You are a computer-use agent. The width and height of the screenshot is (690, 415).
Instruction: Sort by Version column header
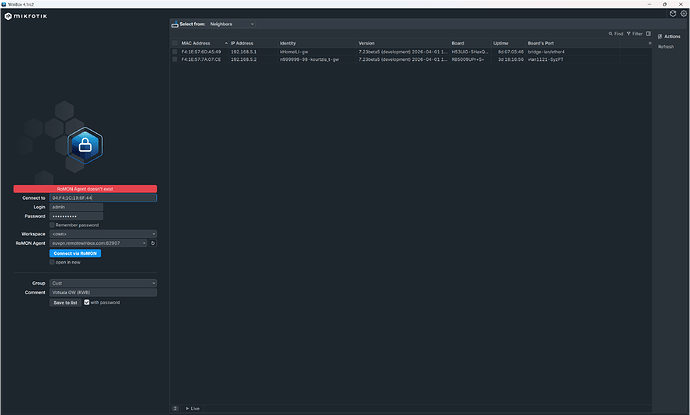(x=367, y=43)
